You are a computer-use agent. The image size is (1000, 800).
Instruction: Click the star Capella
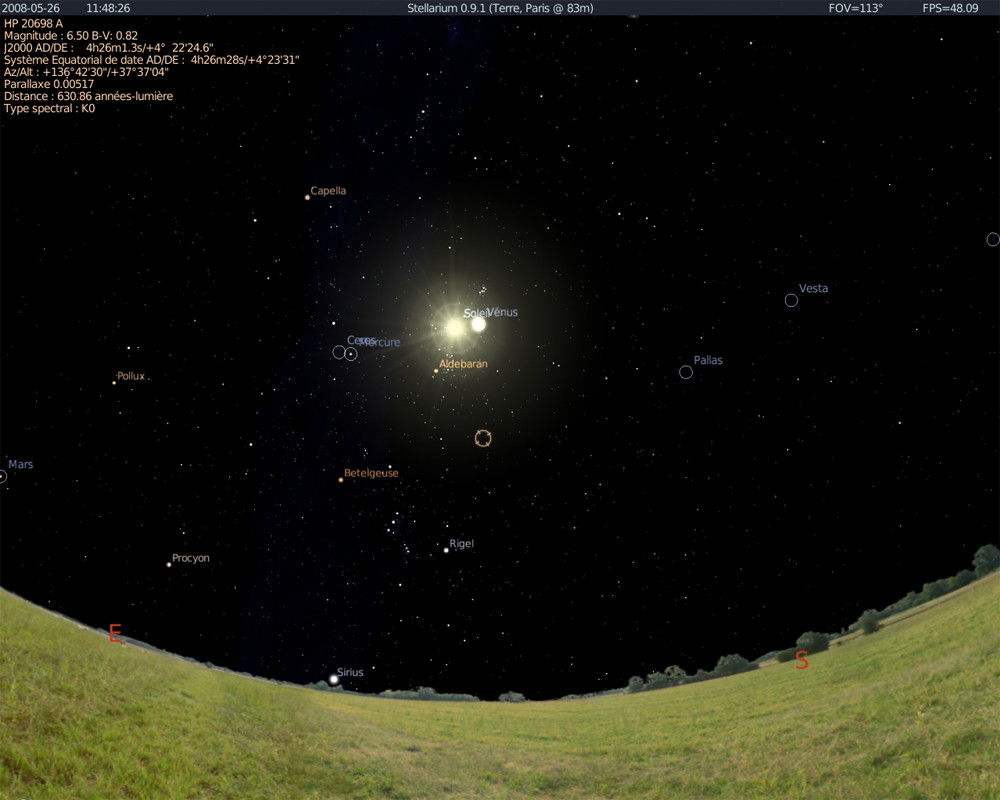point(306,196)
